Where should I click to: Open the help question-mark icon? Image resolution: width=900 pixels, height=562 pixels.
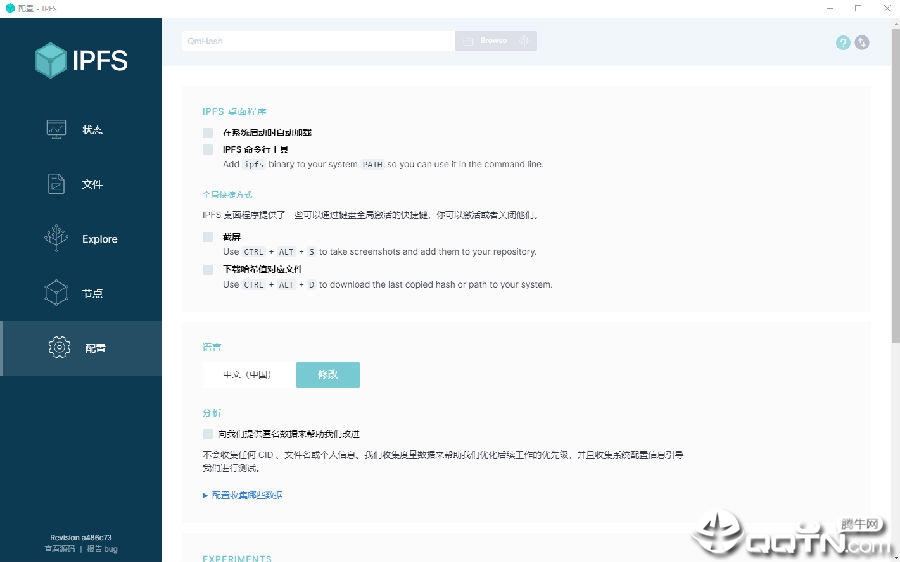pos(843,42)
